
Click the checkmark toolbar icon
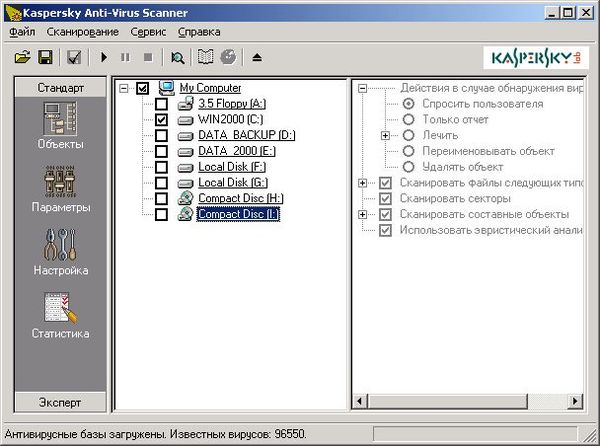[x=74, y=58]
